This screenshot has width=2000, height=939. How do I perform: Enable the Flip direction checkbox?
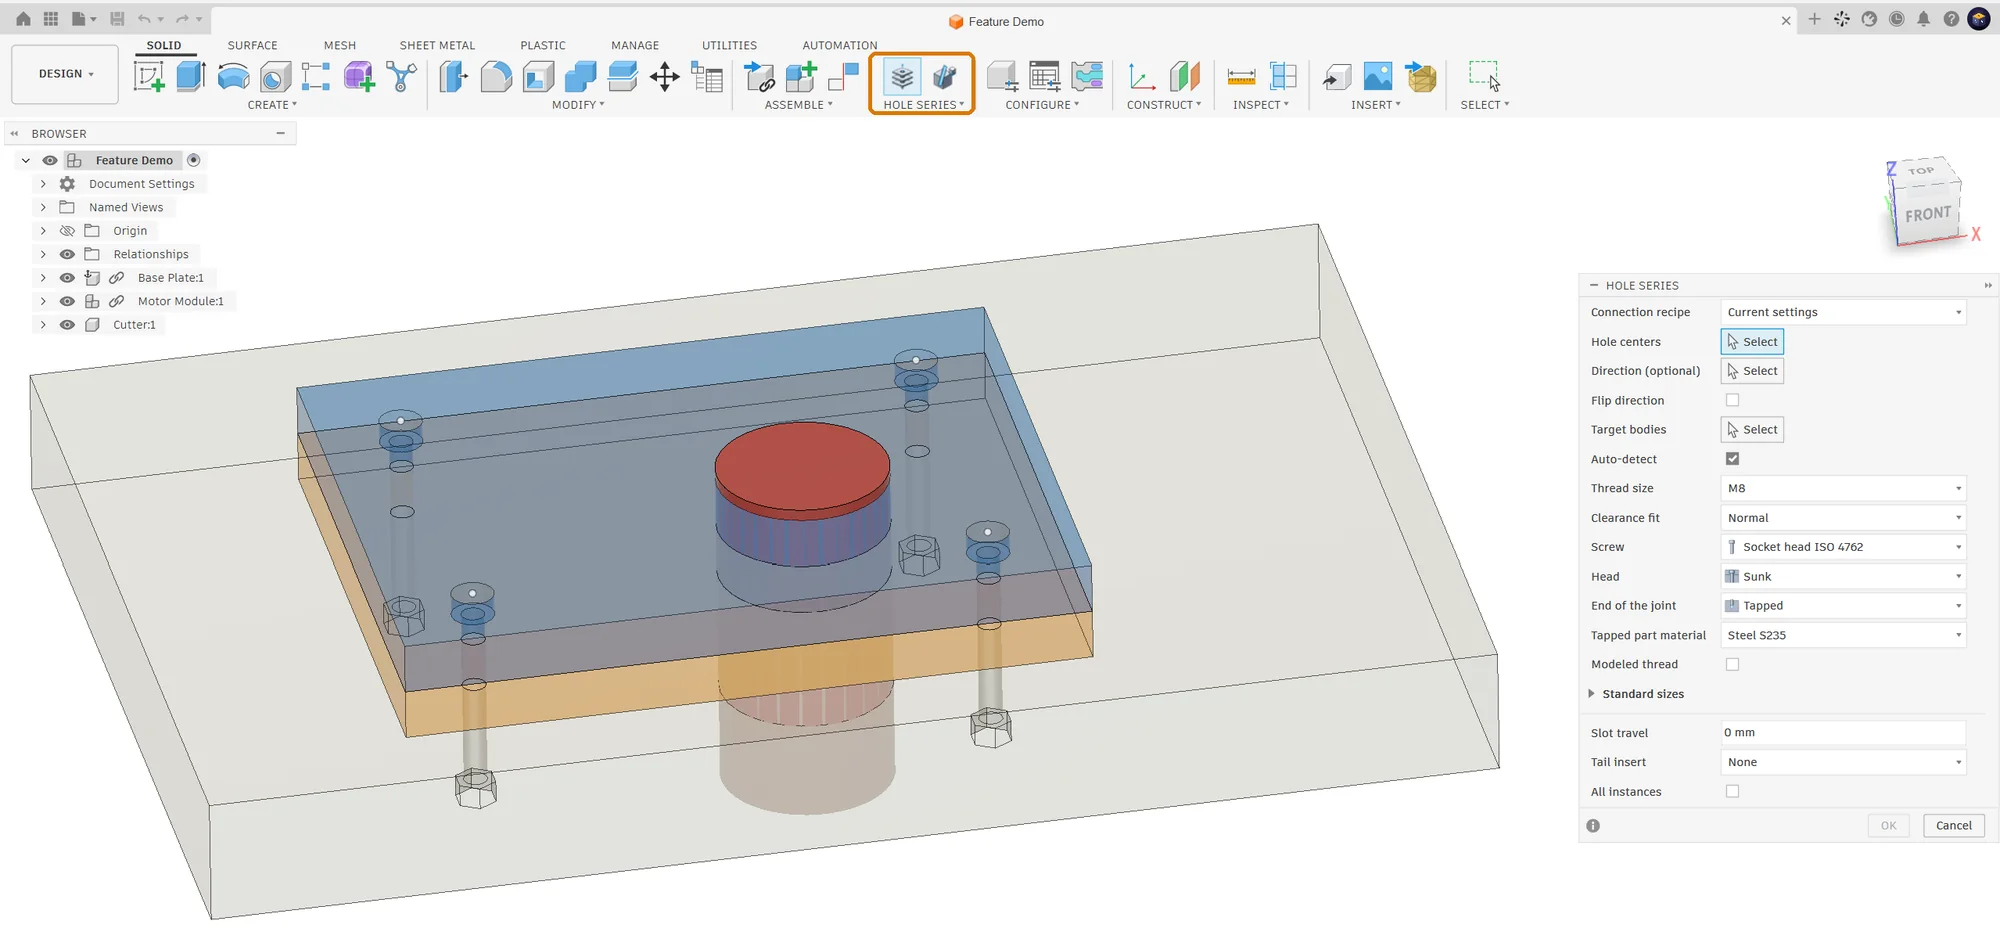click(x=1732, y=400)
